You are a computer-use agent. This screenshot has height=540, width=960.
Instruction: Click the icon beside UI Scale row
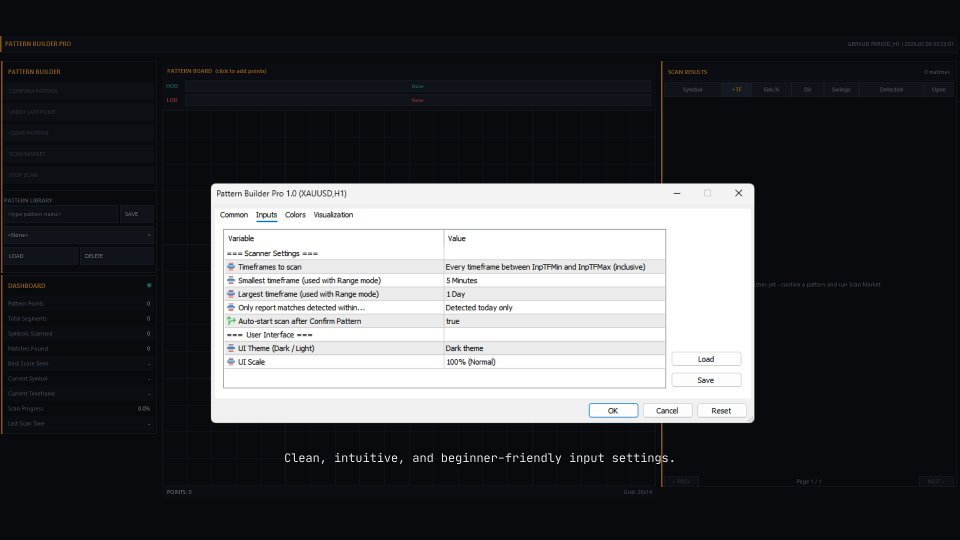tap(231, 362)
